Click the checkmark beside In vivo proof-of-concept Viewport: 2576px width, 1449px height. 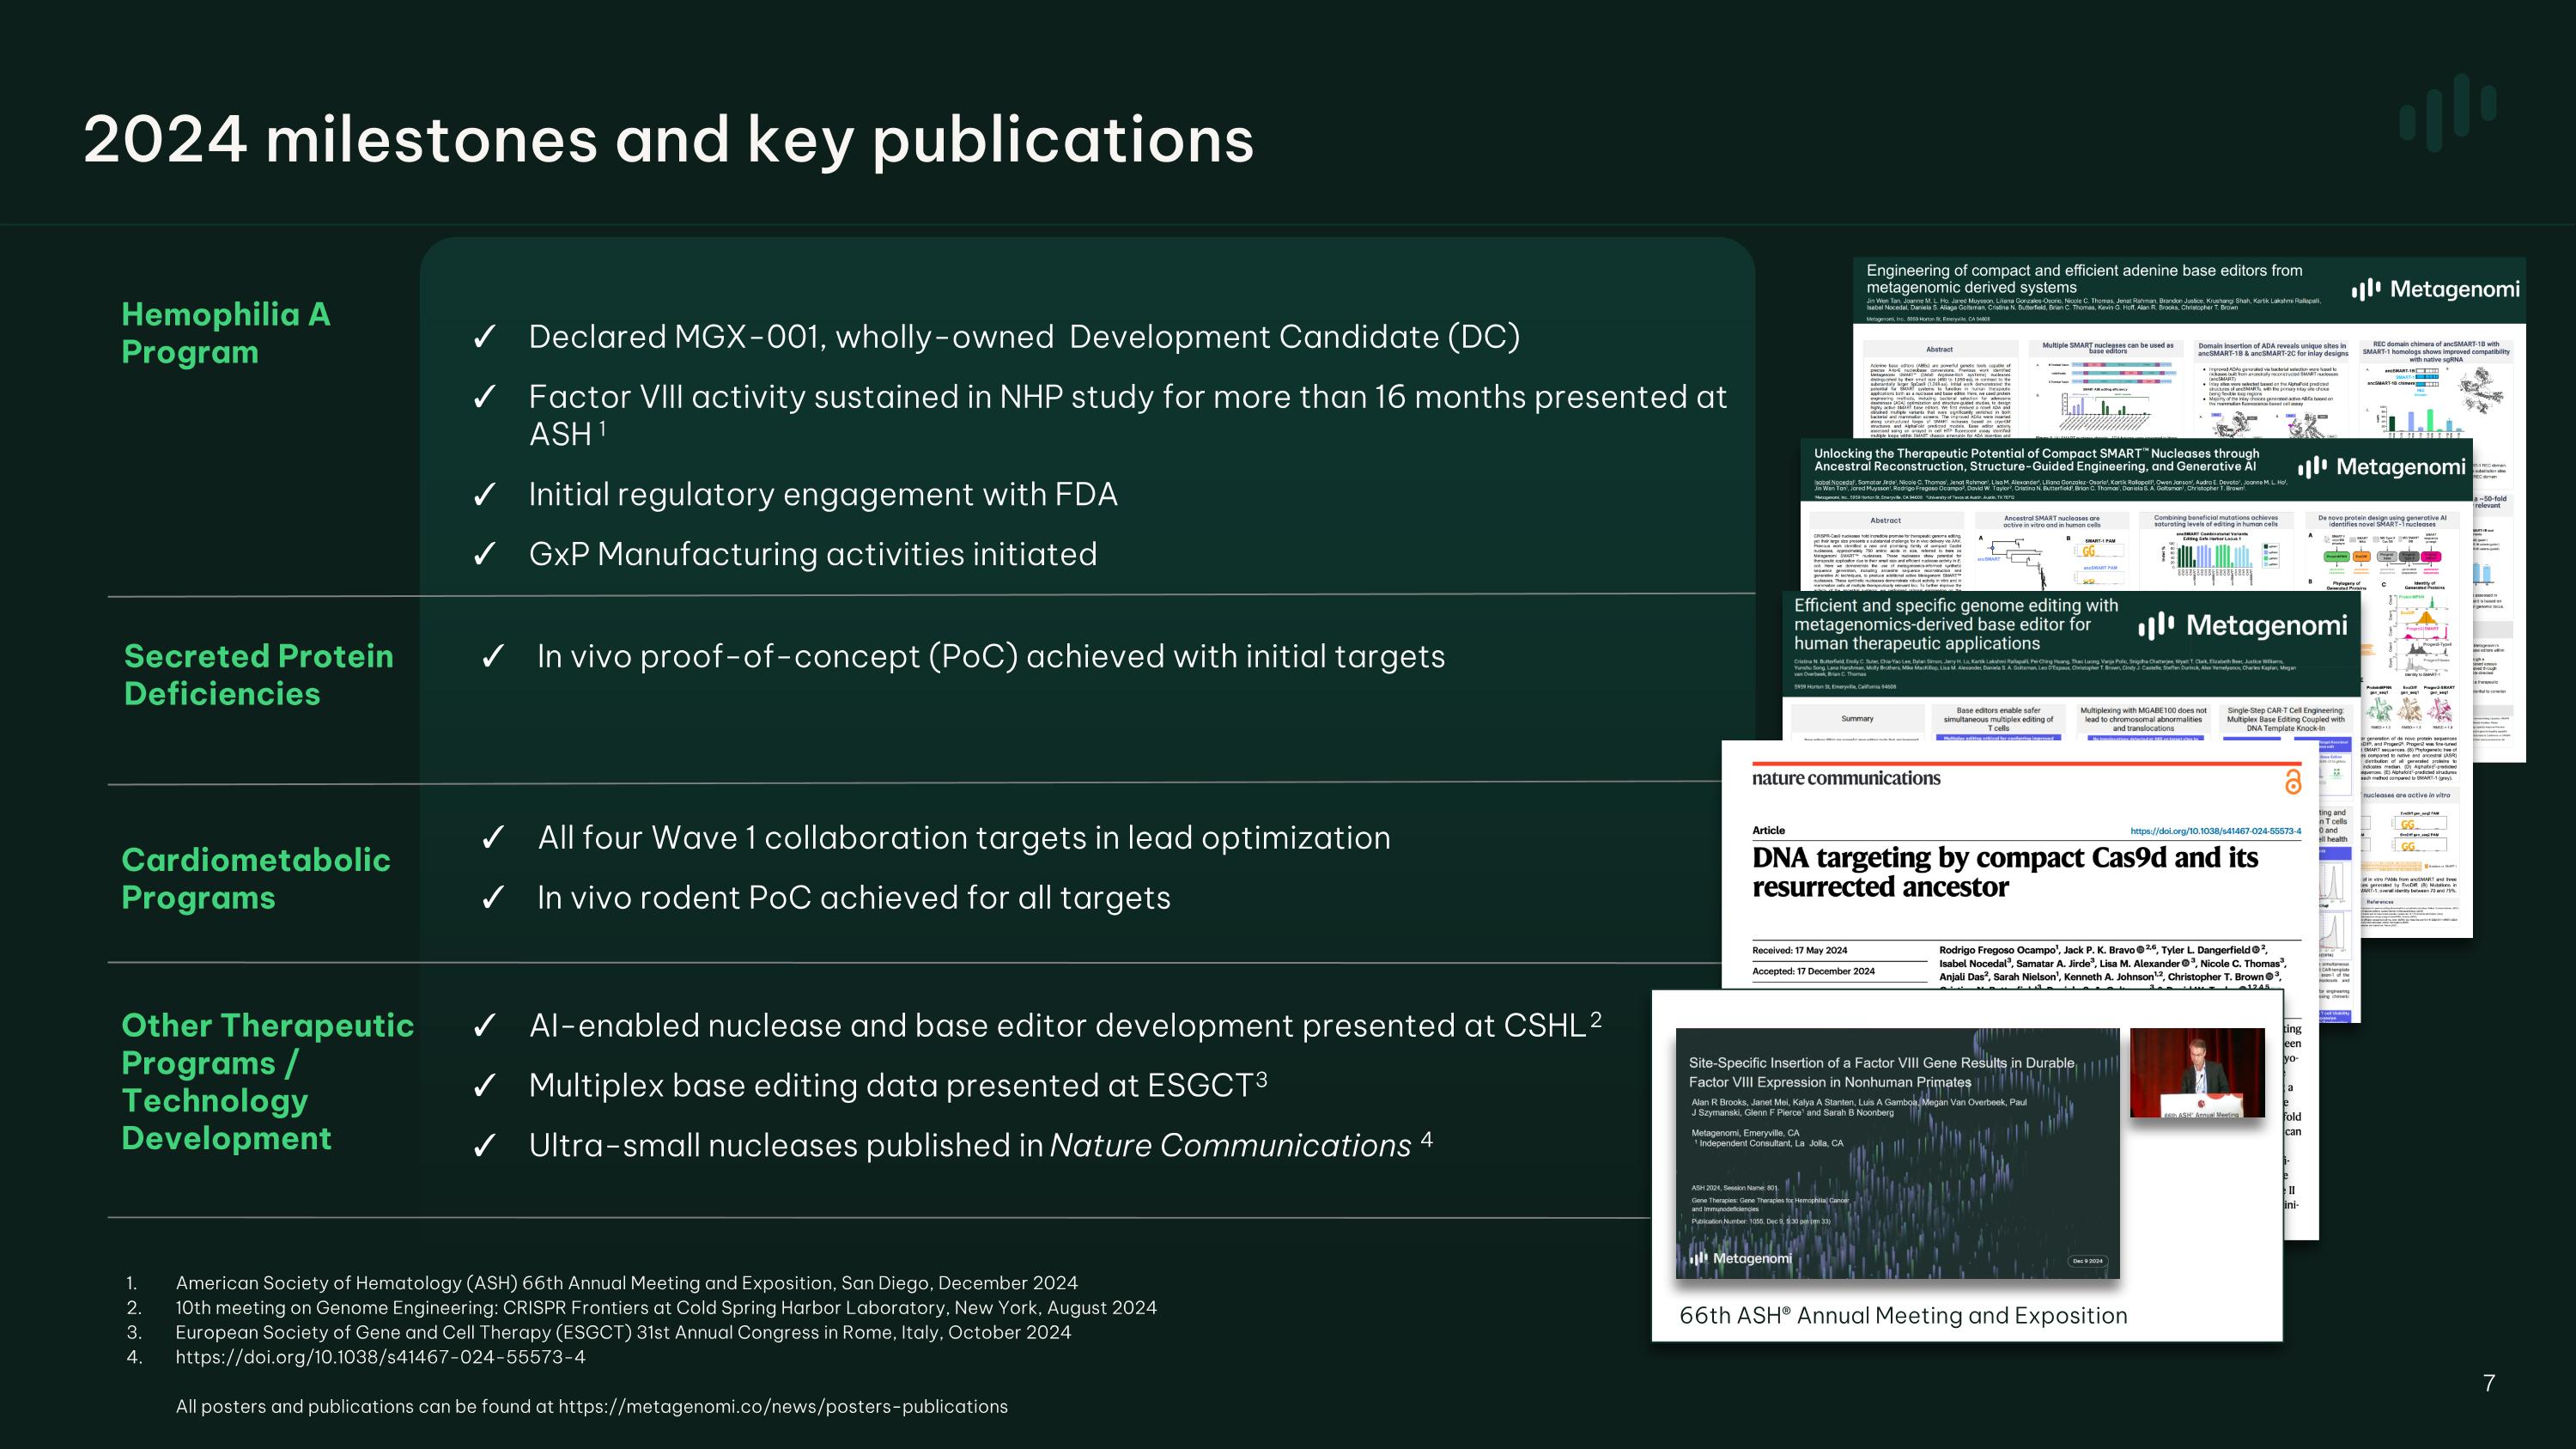(494, 657)
